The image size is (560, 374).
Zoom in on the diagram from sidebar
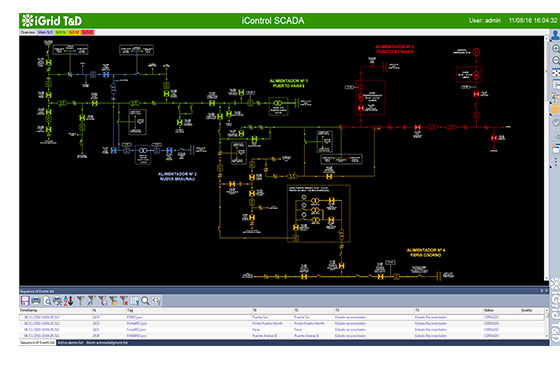tap(556, 48)
